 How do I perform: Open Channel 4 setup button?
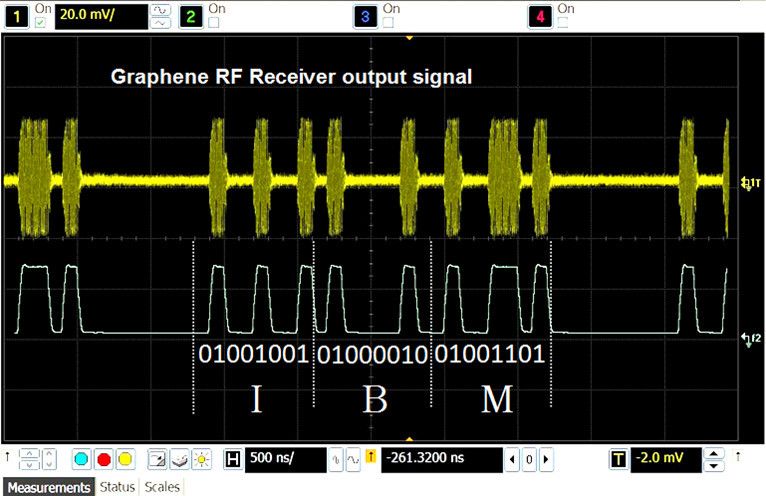[540, 16]
